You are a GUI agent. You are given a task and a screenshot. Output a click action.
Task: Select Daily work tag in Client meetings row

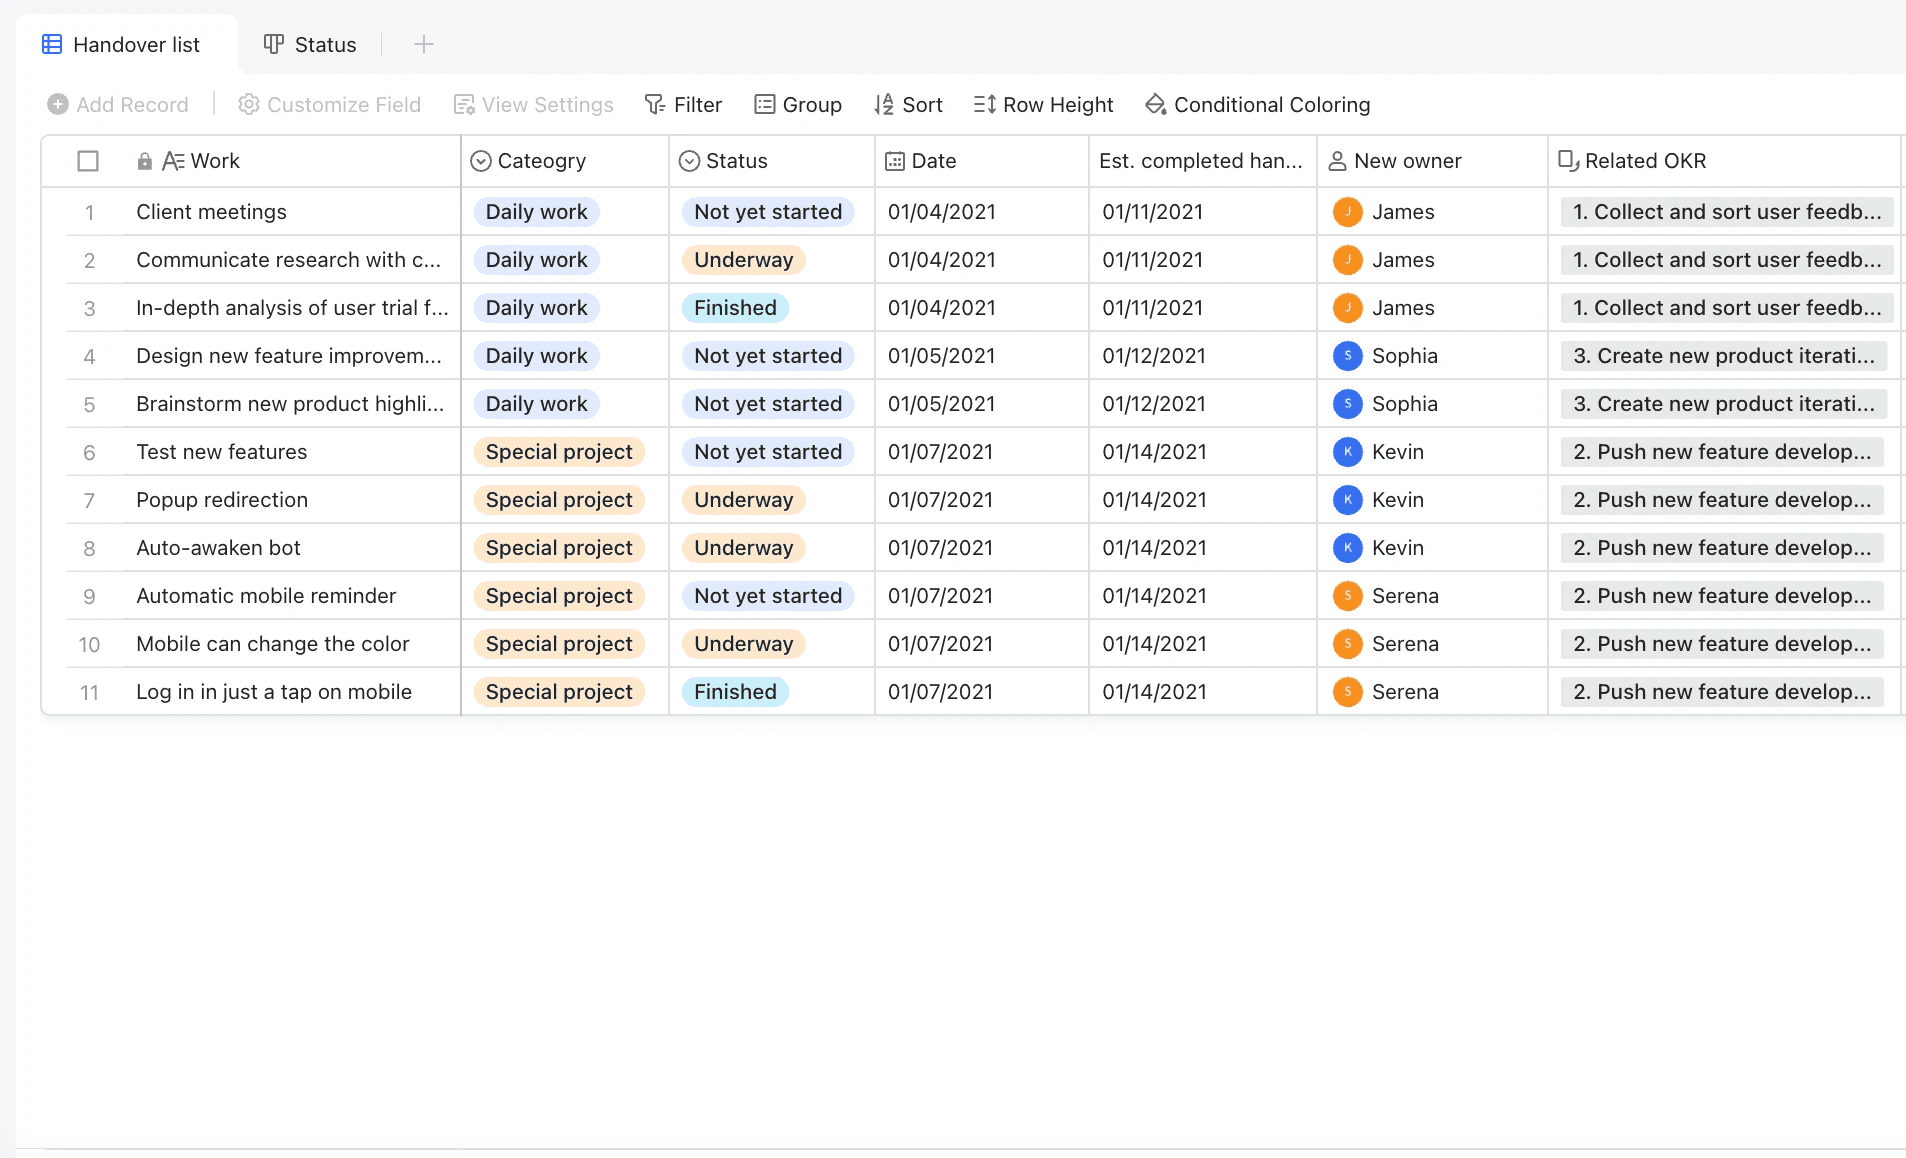[537, 212]
